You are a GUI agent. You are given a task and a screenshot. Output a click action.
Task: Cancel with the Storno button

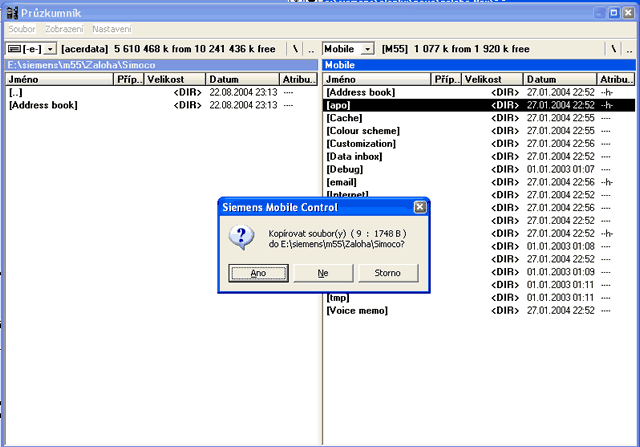pyautogui.click(x=388, y=273)
